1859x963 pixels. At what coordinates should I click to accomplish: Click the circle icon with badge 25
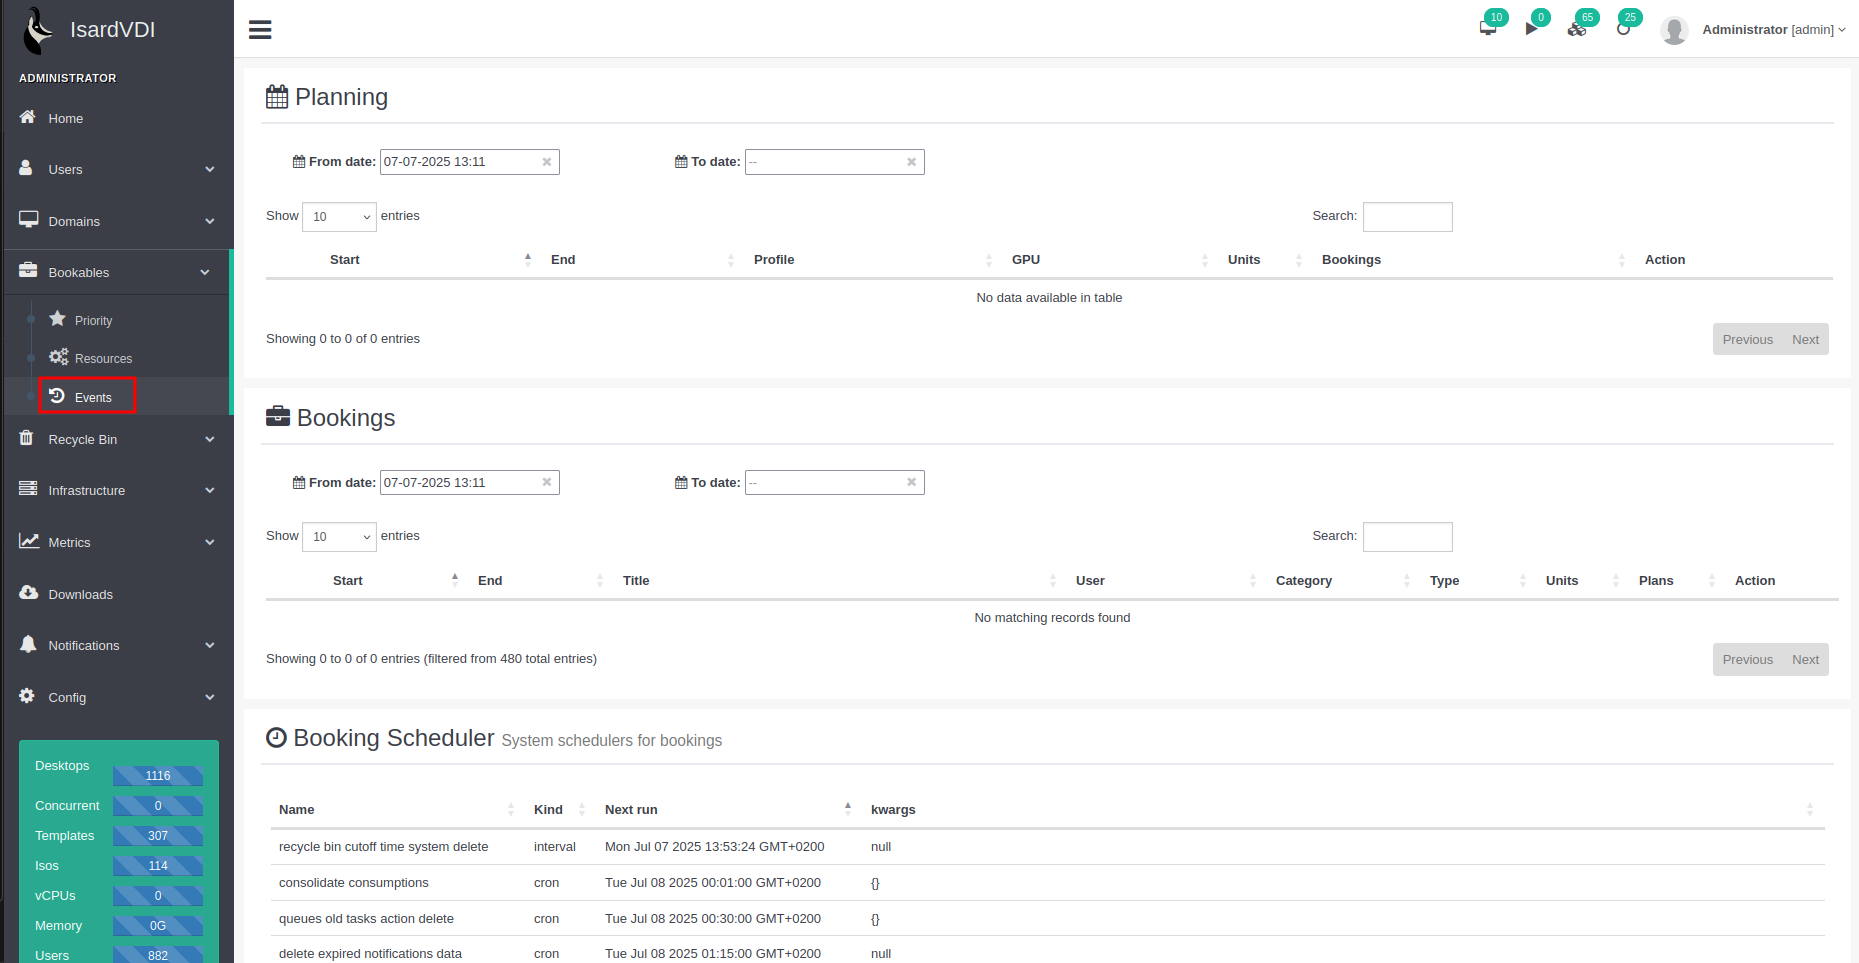point(1622,29)
